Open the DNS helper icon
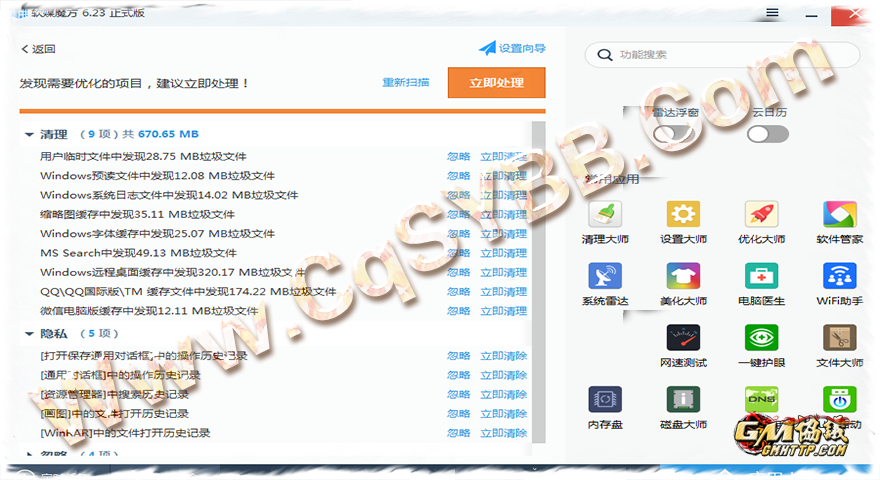Image resolution: width=880 pixels, height=480 pixels. click(x=761, y=399)
